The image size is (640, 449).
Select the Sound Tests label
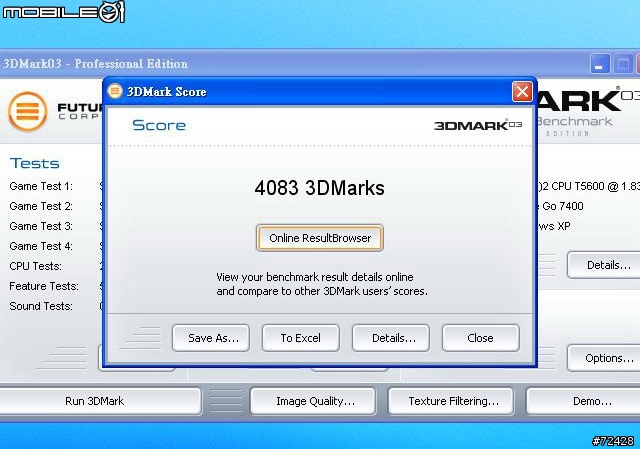(41, 306)
